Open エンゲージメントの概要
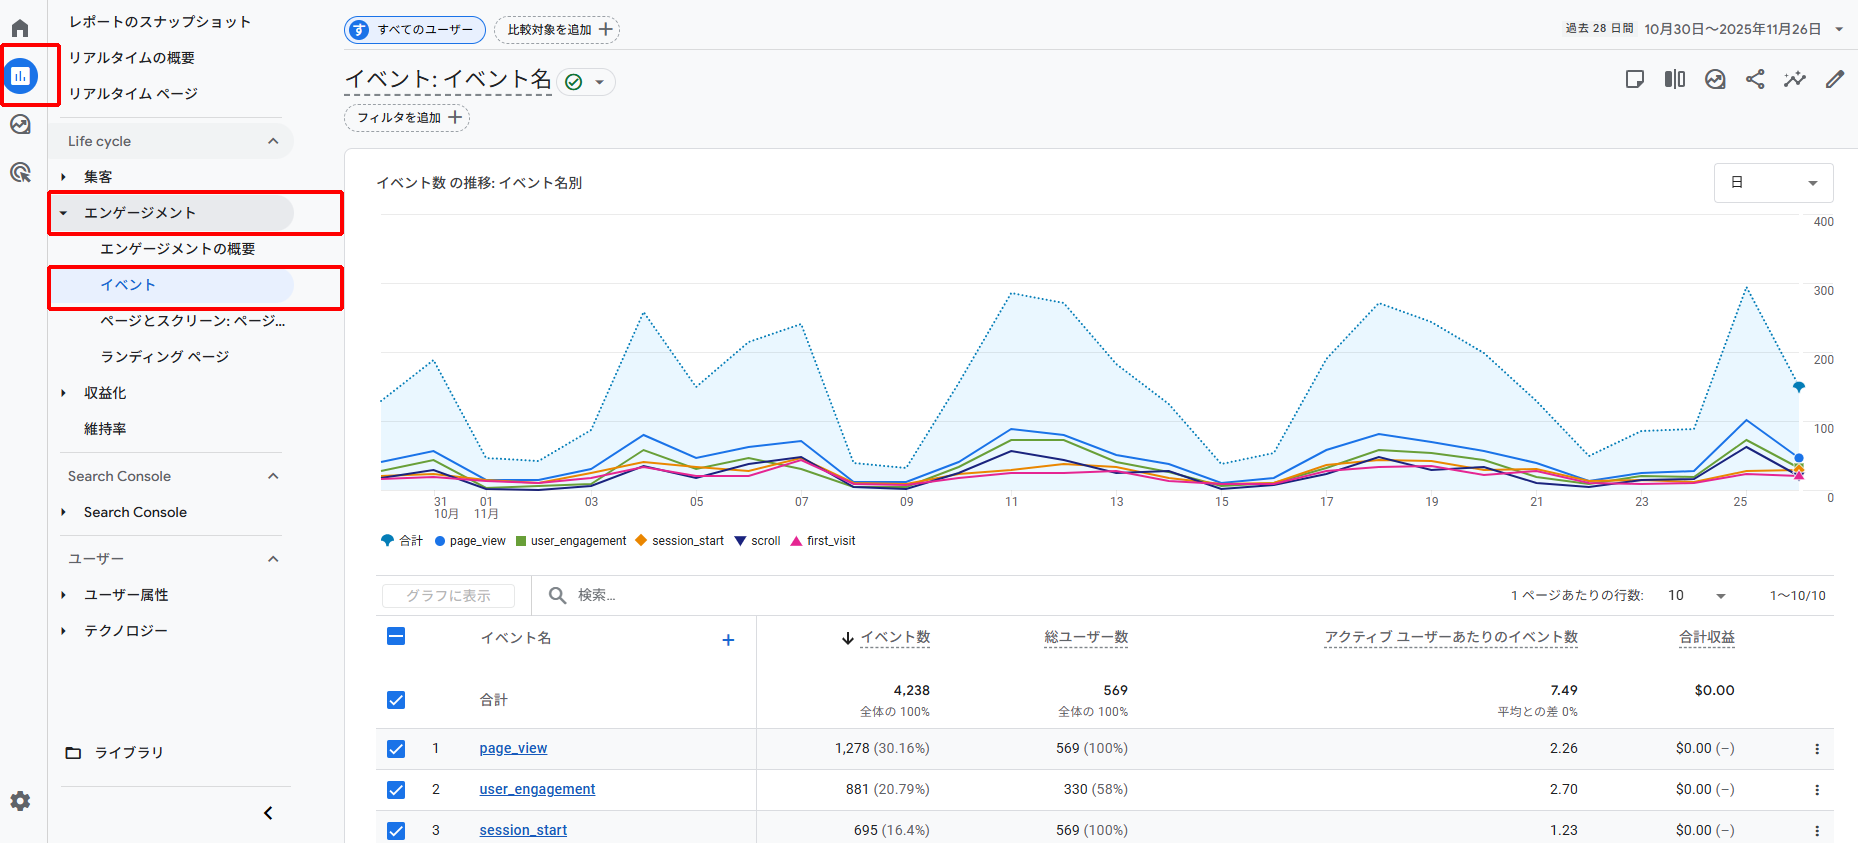Screen dimensions: 1858x843 coord(178,249)
